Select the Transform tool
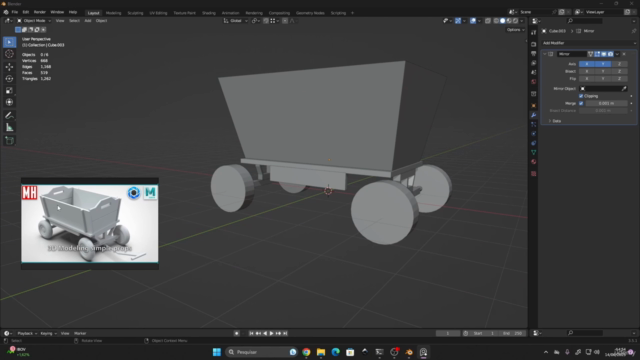640x360 pixels. tap(9, 102)
